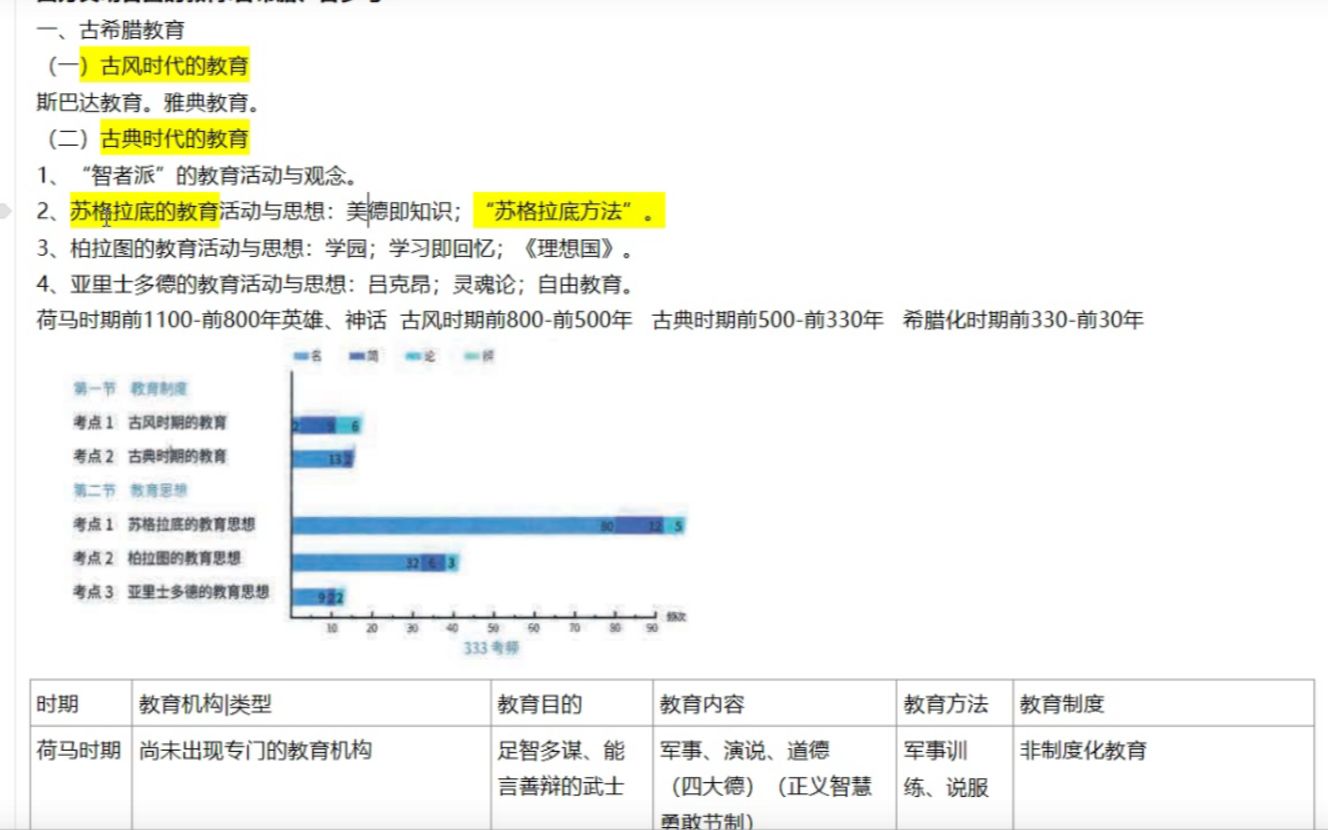Click the text 希腊化时期前330-前30年
The height and width of the screenshot is (830, 1328).
(1022, 320)
